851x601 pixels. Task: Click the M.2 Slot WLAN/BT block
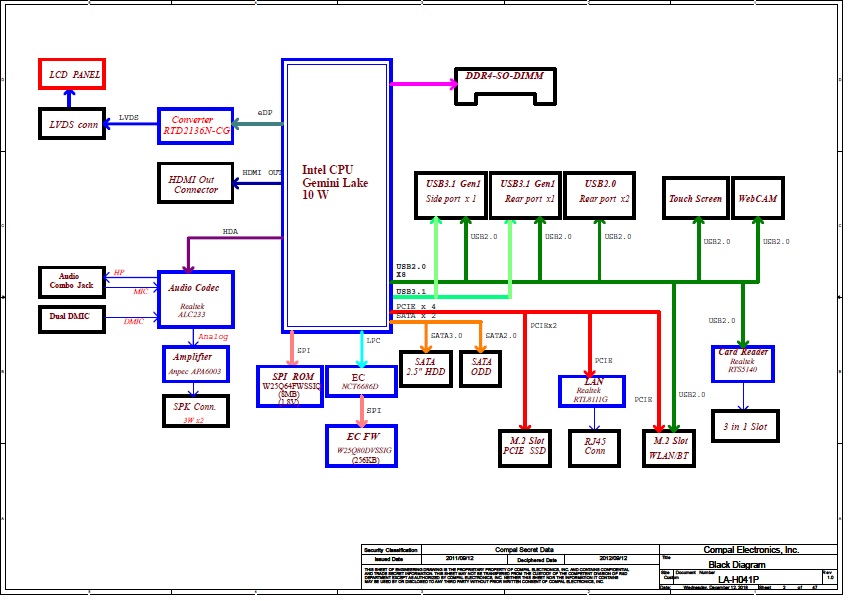pyautogui.click(x=669, y=448)
